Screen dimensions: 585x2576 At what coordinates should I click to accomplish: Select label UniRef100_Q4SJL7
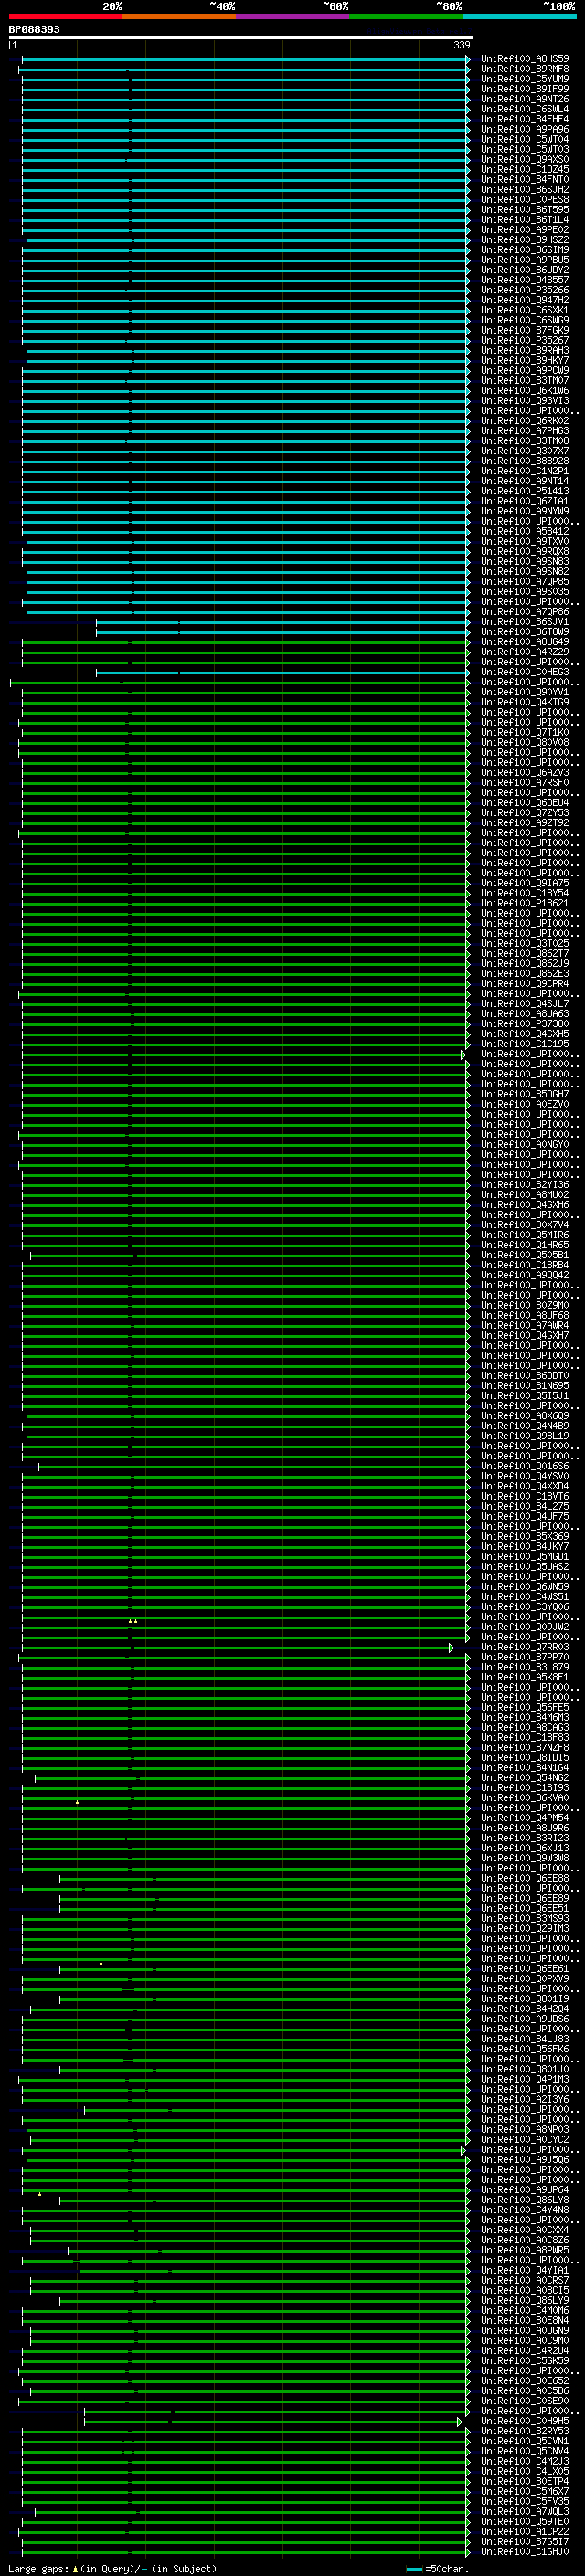tap(524, 1004)
